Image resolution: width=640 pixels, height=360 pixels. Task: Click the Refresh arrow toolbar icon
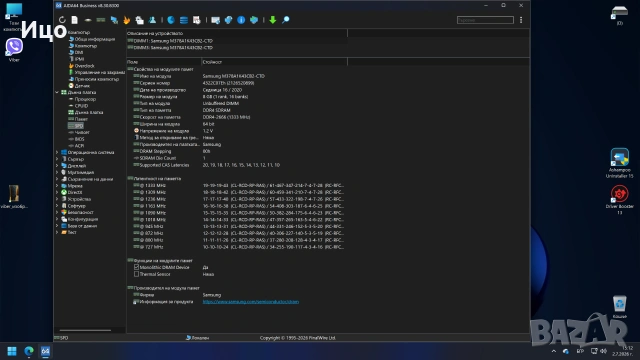62,20
